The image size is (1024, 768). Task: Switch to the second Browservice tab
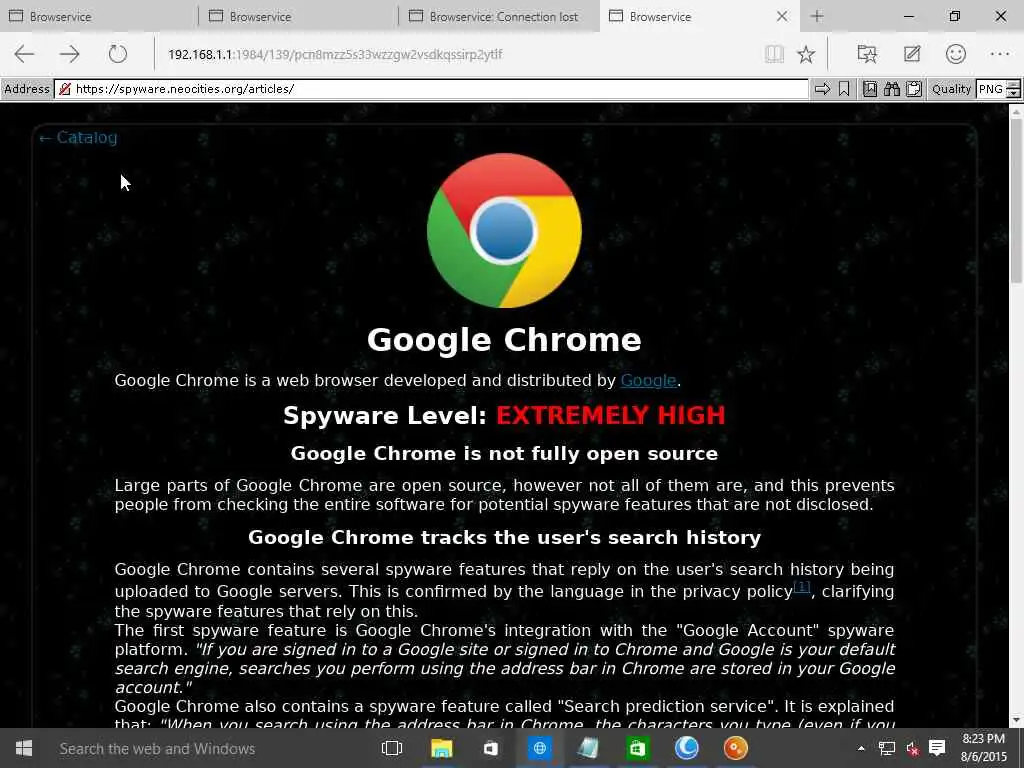pos(298,16)
